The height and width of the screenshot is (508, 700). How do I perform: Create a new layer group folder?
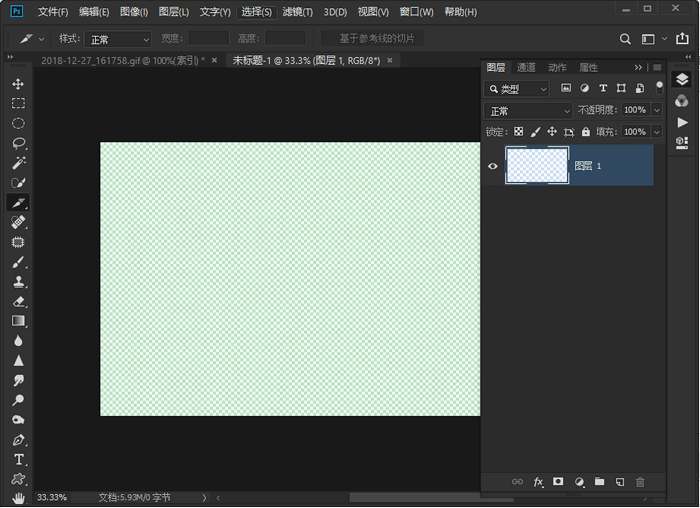click(x=600, y=482)
